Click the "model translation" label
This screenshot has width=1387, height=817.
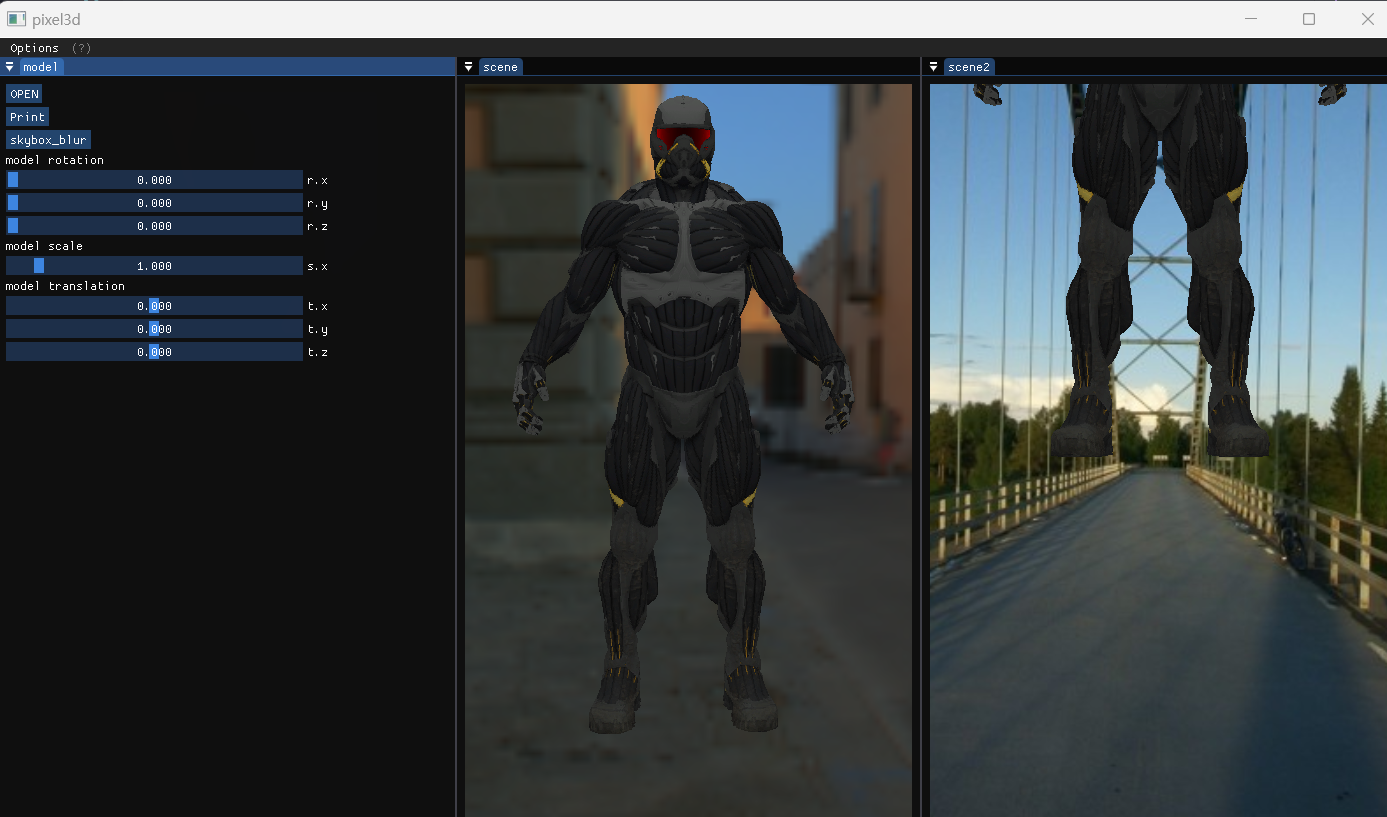[x=65, y=286]
